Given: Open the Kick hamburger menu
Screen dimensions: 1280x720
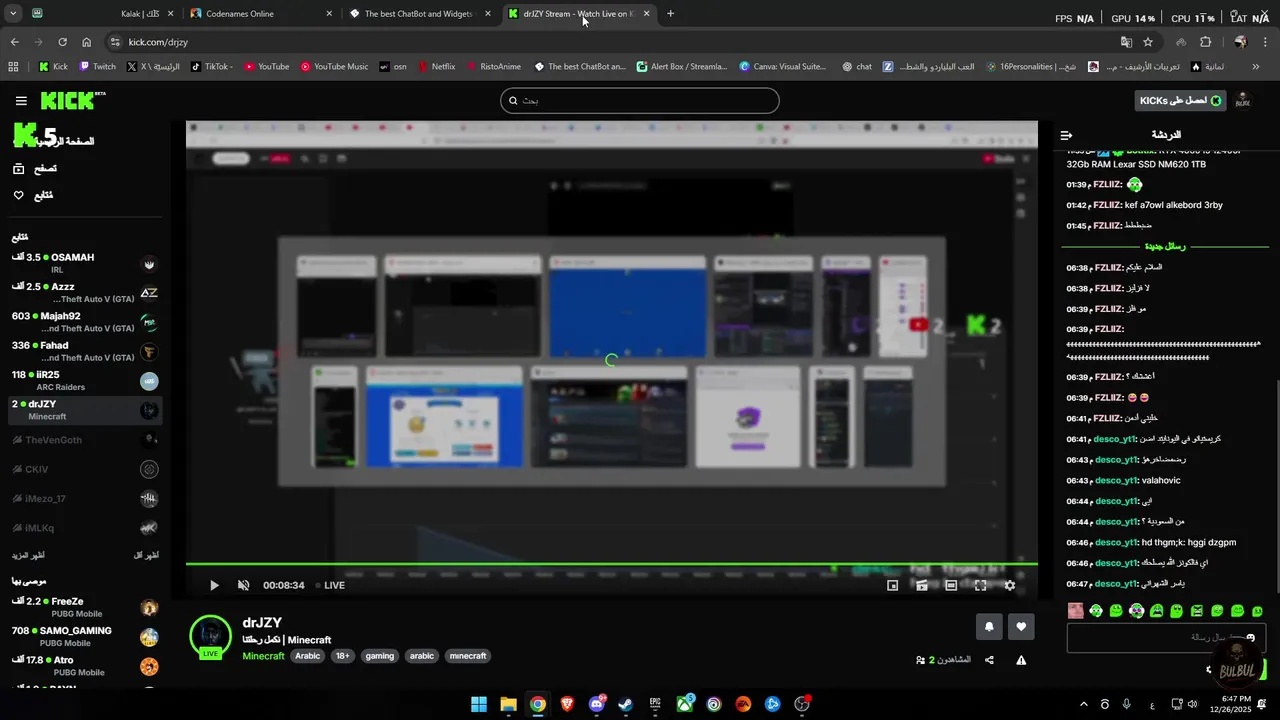Looking at the screenshot, I should pos(21,101).
